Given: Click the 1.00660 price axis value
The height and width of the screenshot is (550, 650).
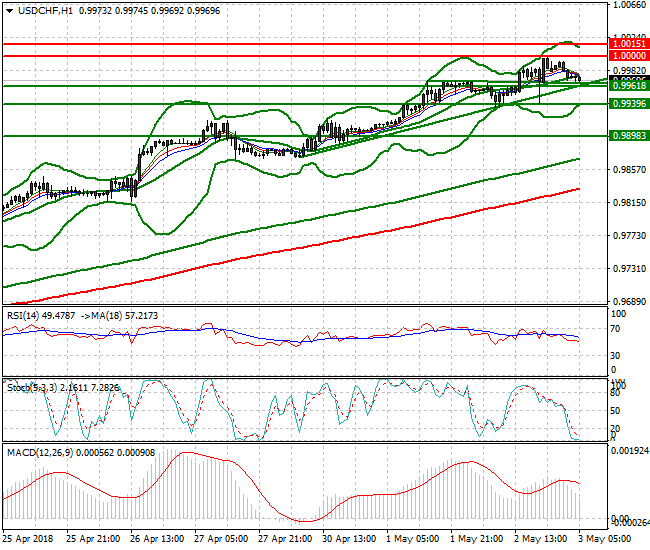Looking at the screenshot, I should pos(629,5).
